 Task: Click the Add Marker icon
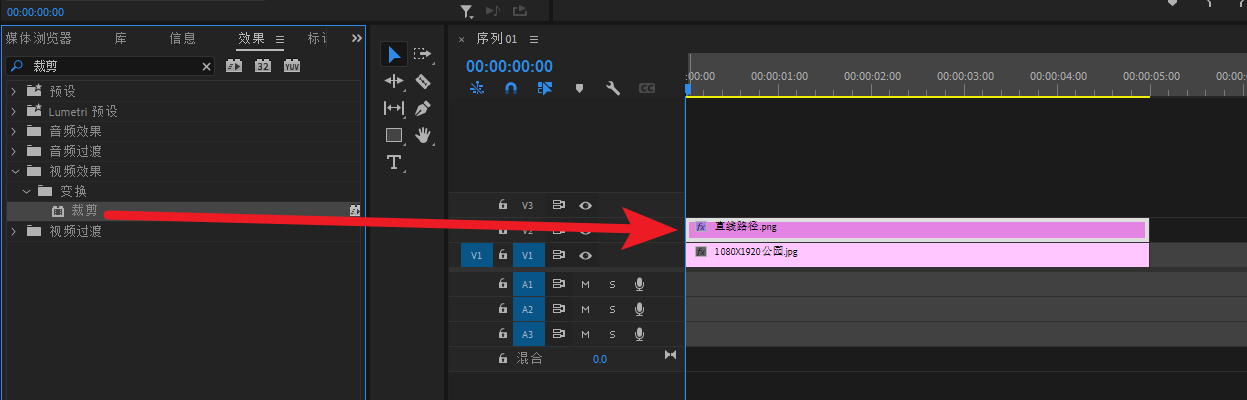[x=578, y=88]
